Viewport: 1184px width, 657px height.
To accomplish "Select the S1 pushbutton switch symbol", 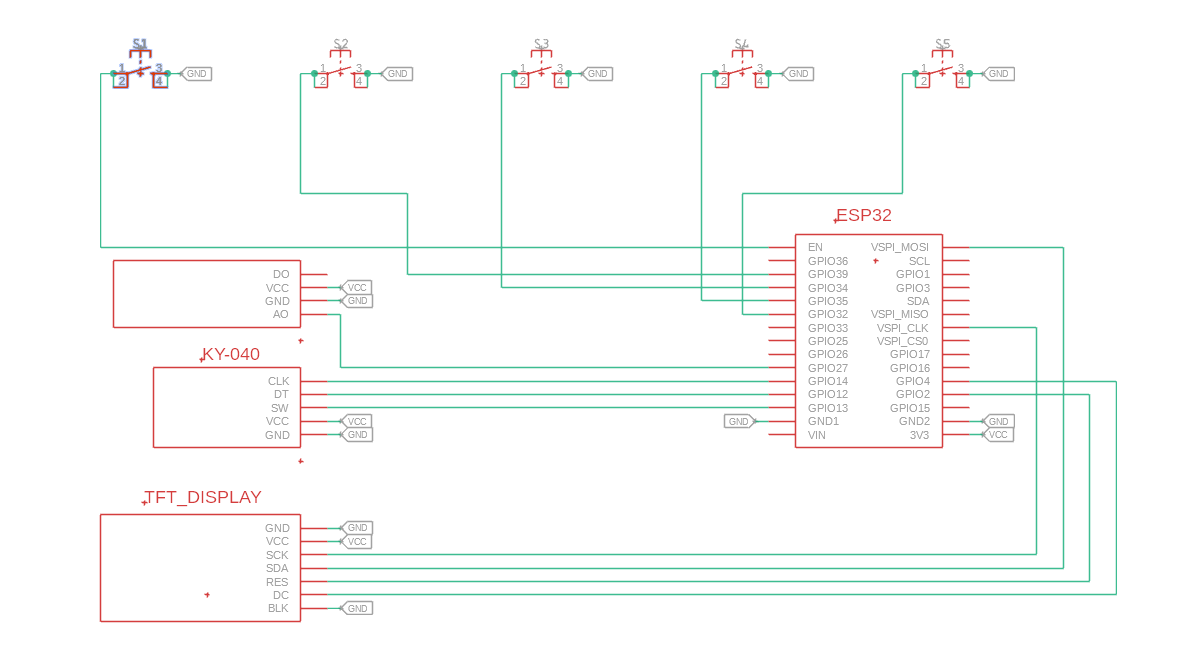I will (x=140, y=70).
